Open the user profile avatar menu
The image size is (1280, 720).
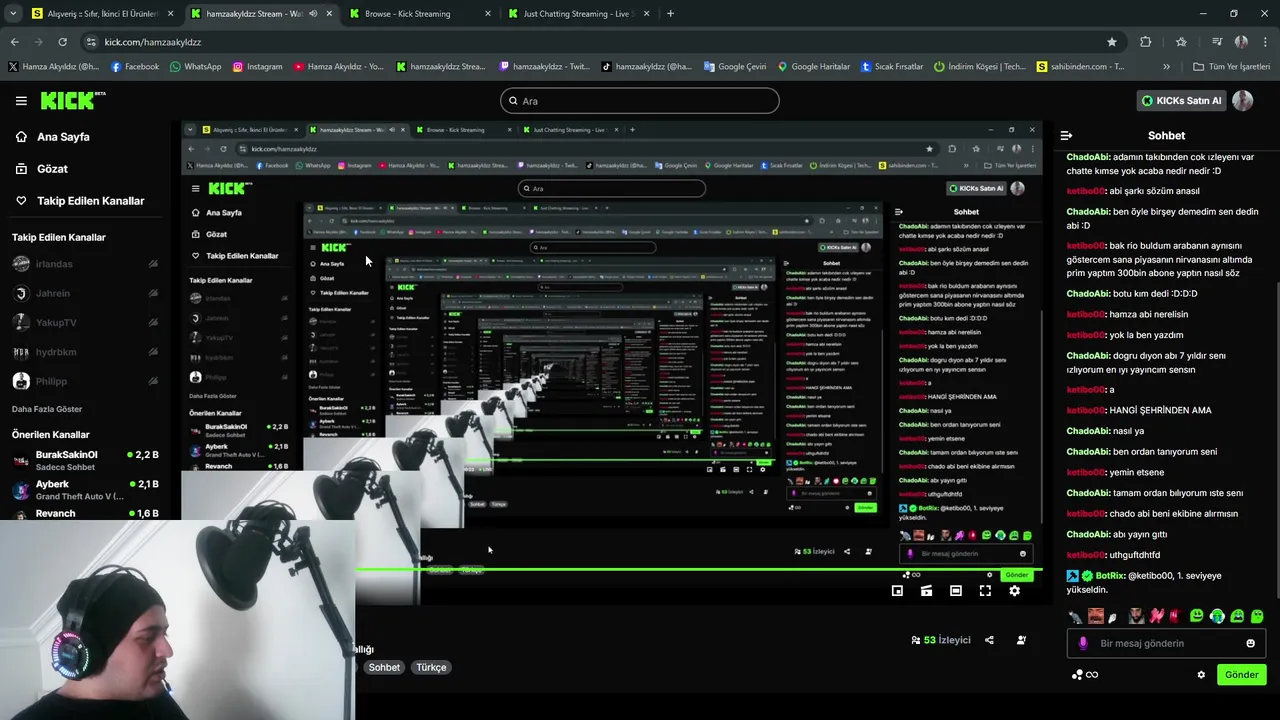pyautogui.click(x=1242, y=100)
